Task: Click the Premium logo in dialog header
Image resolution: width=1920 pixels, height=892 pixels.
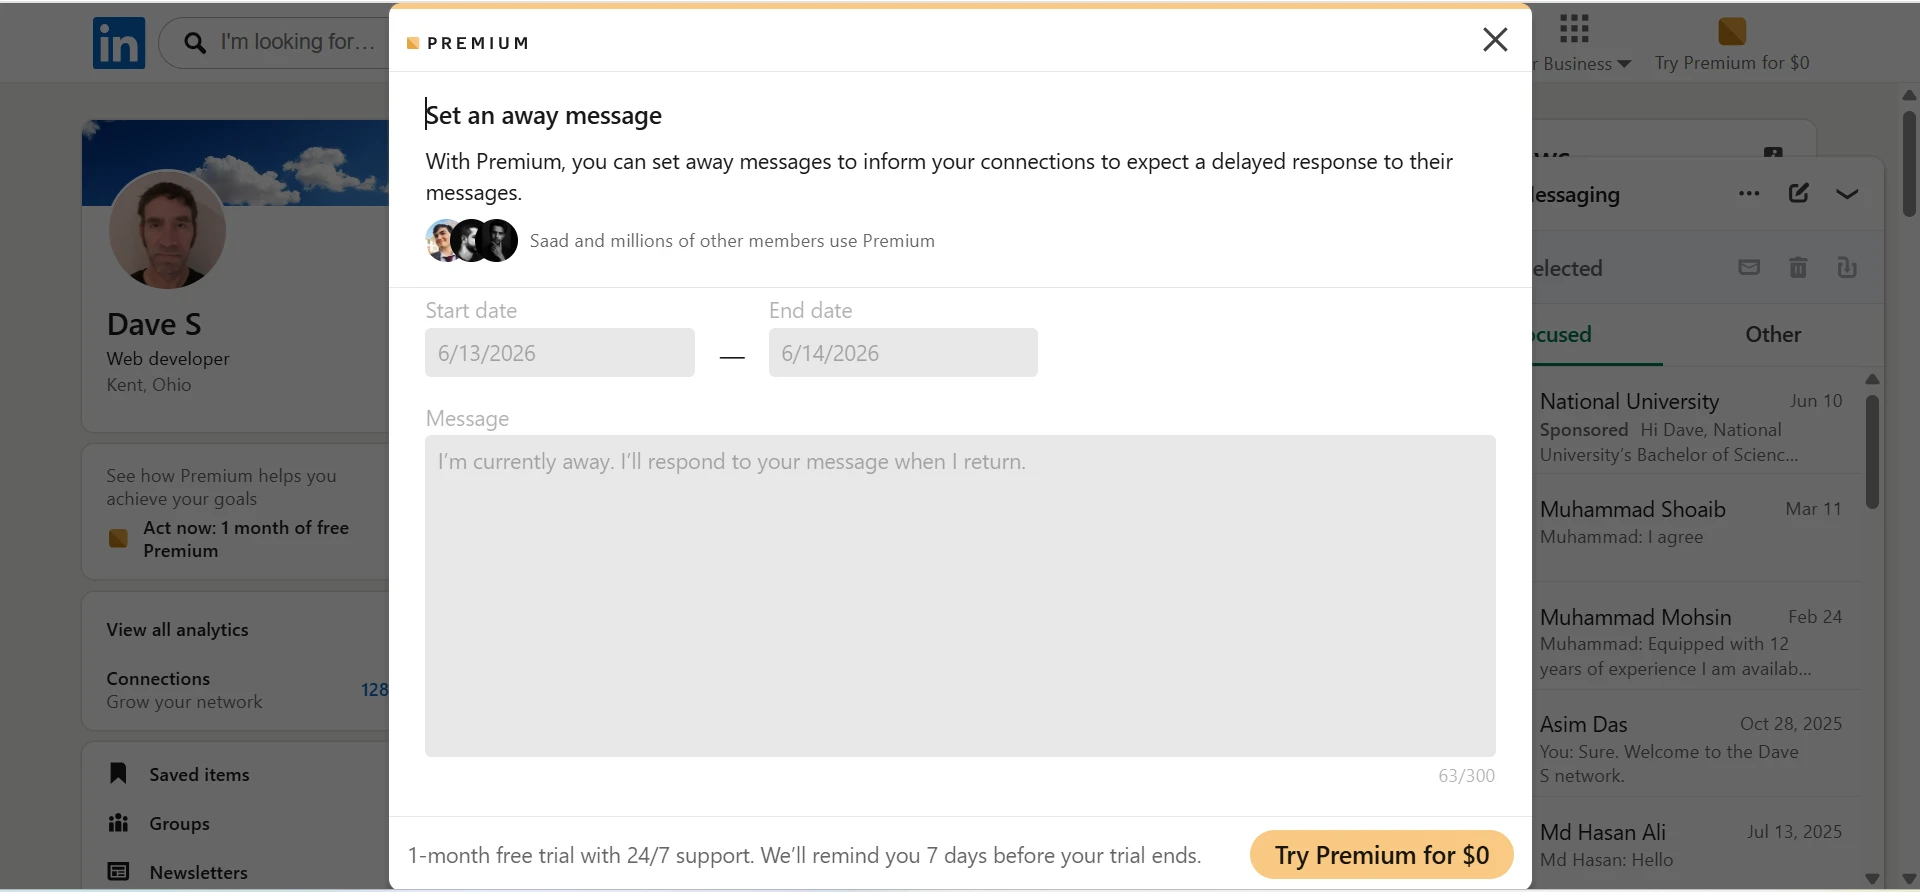Action: (468, 43)
